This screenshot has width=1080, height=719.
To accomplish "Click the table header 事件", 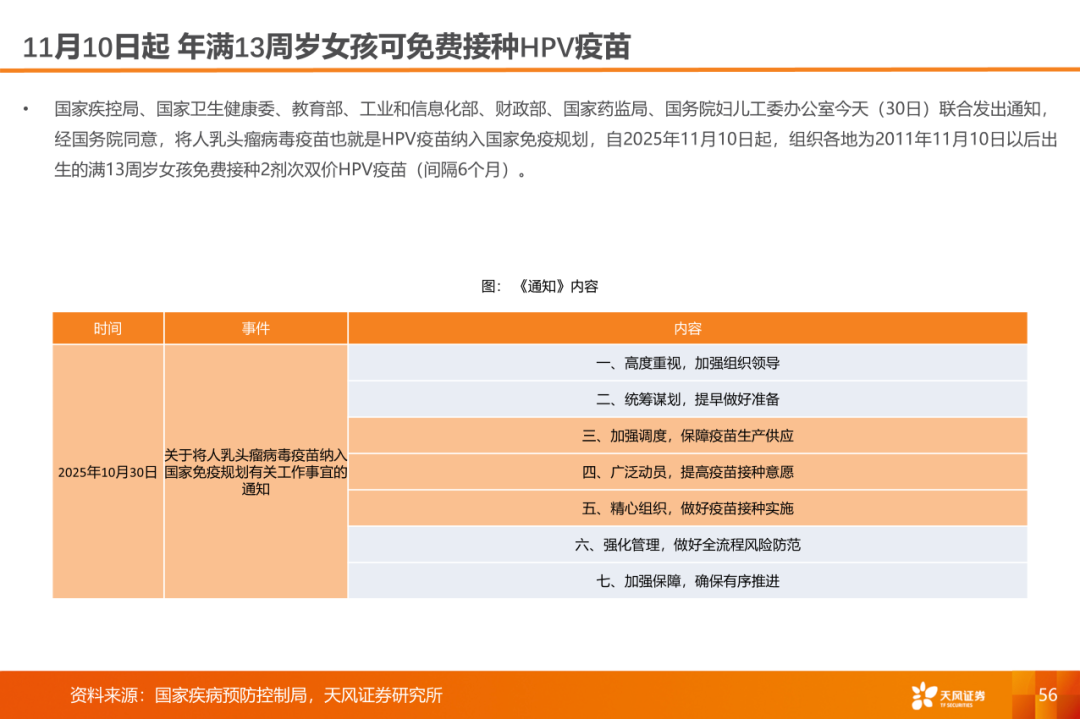I will (x=256, y=329).
